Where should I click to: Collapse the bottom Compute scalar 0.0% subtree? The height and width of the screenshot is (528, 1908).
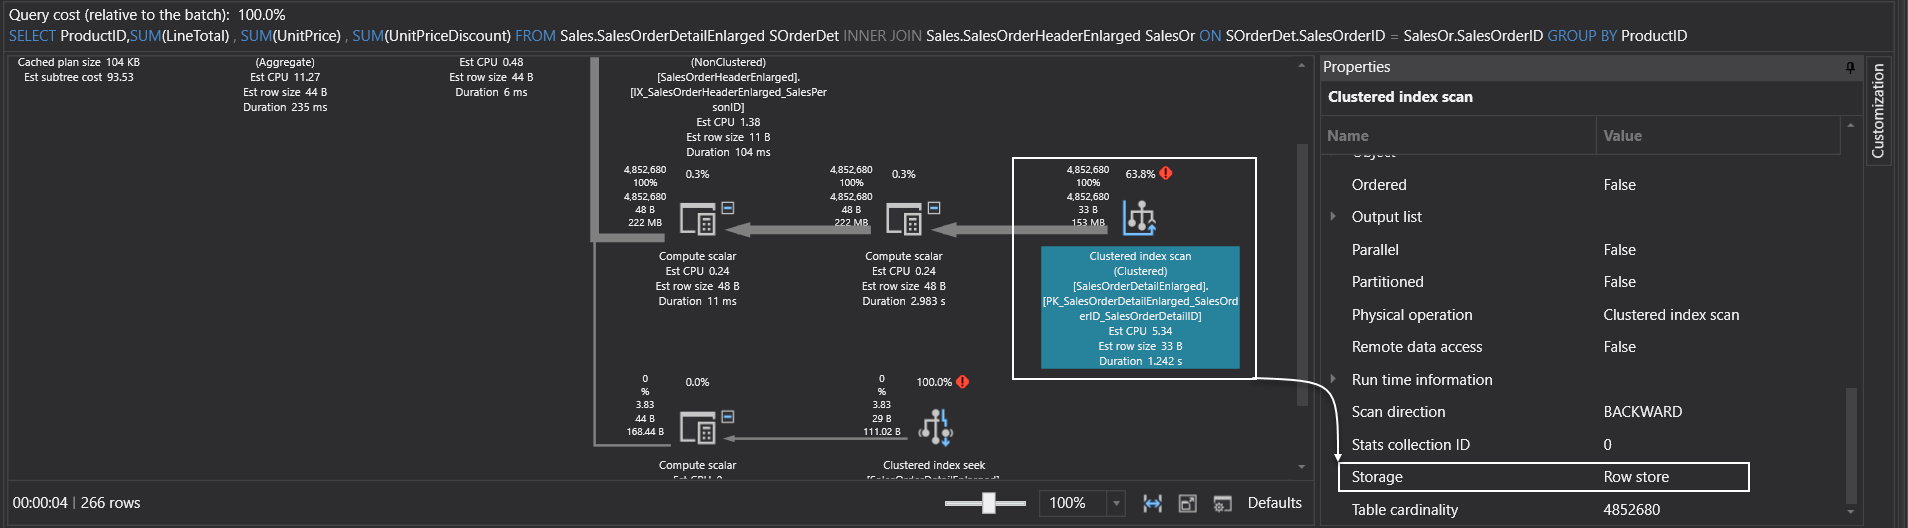(728, 416)
